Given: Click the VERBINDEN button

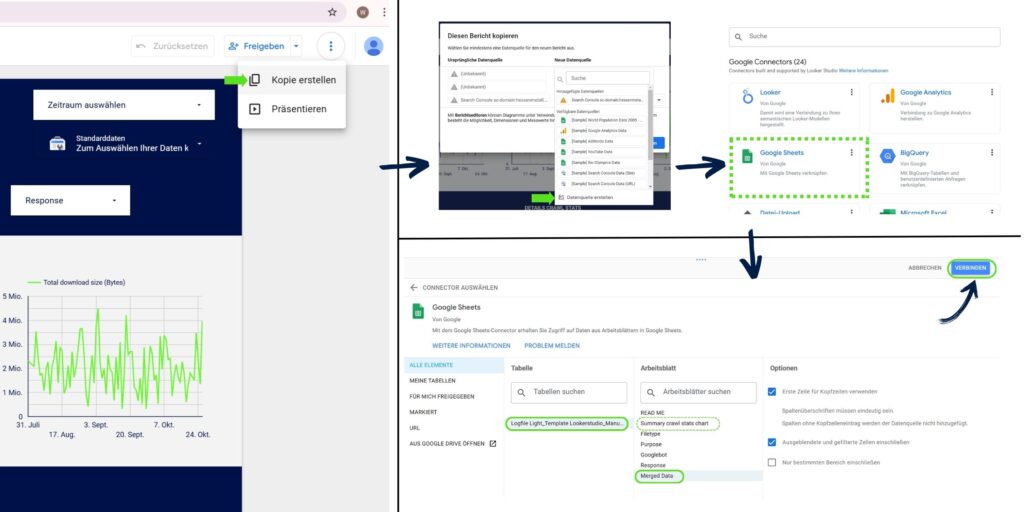Looking at the screenshot, I should [970, 268].
